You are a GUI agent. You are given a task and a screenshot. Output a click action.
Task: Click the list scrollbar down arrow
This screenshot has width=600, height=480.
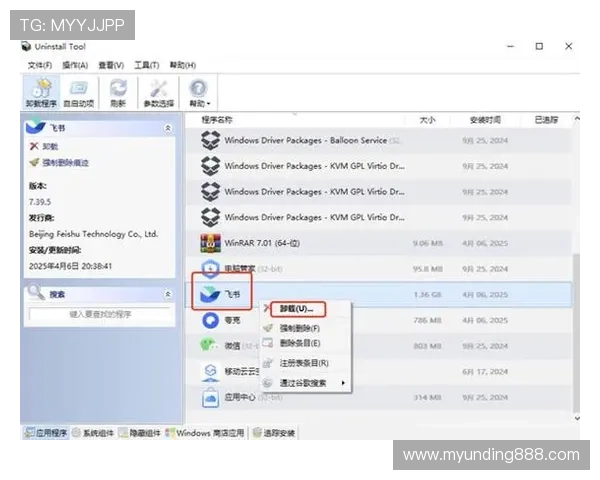tap(577, 418)
